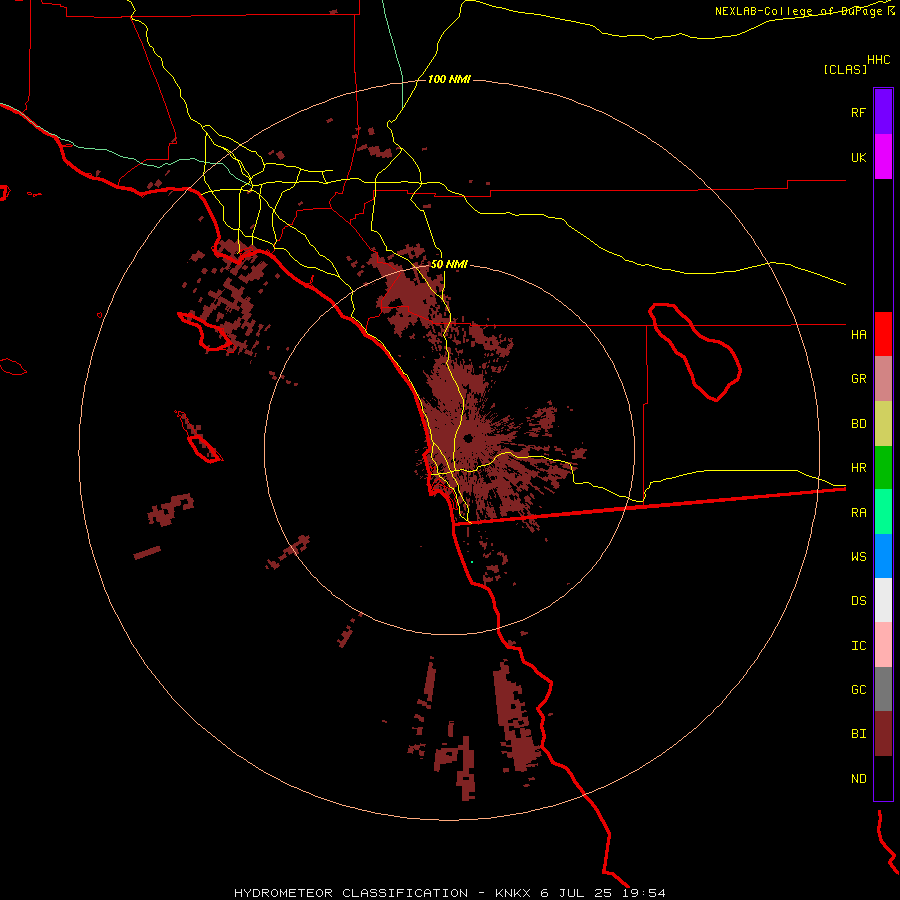Click the UK legend label
Screen dimensions: 900x900
point(858,157)
